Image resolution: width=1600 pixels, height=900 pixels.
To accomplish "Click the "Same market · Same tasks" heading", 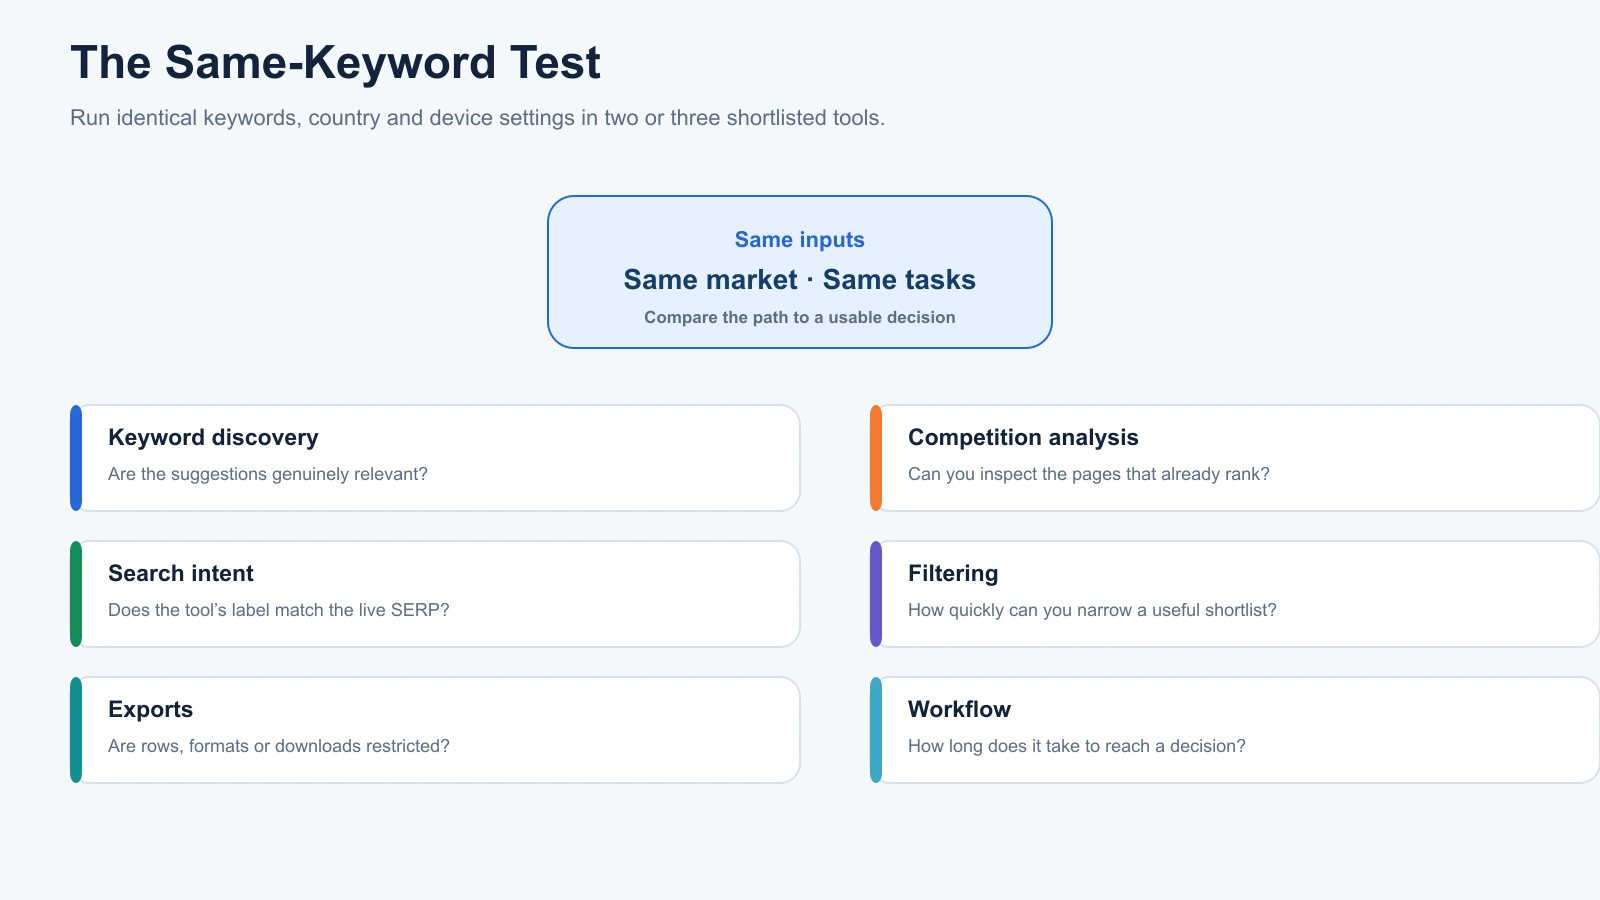I will pyautogui.click(x=800, y=280).
